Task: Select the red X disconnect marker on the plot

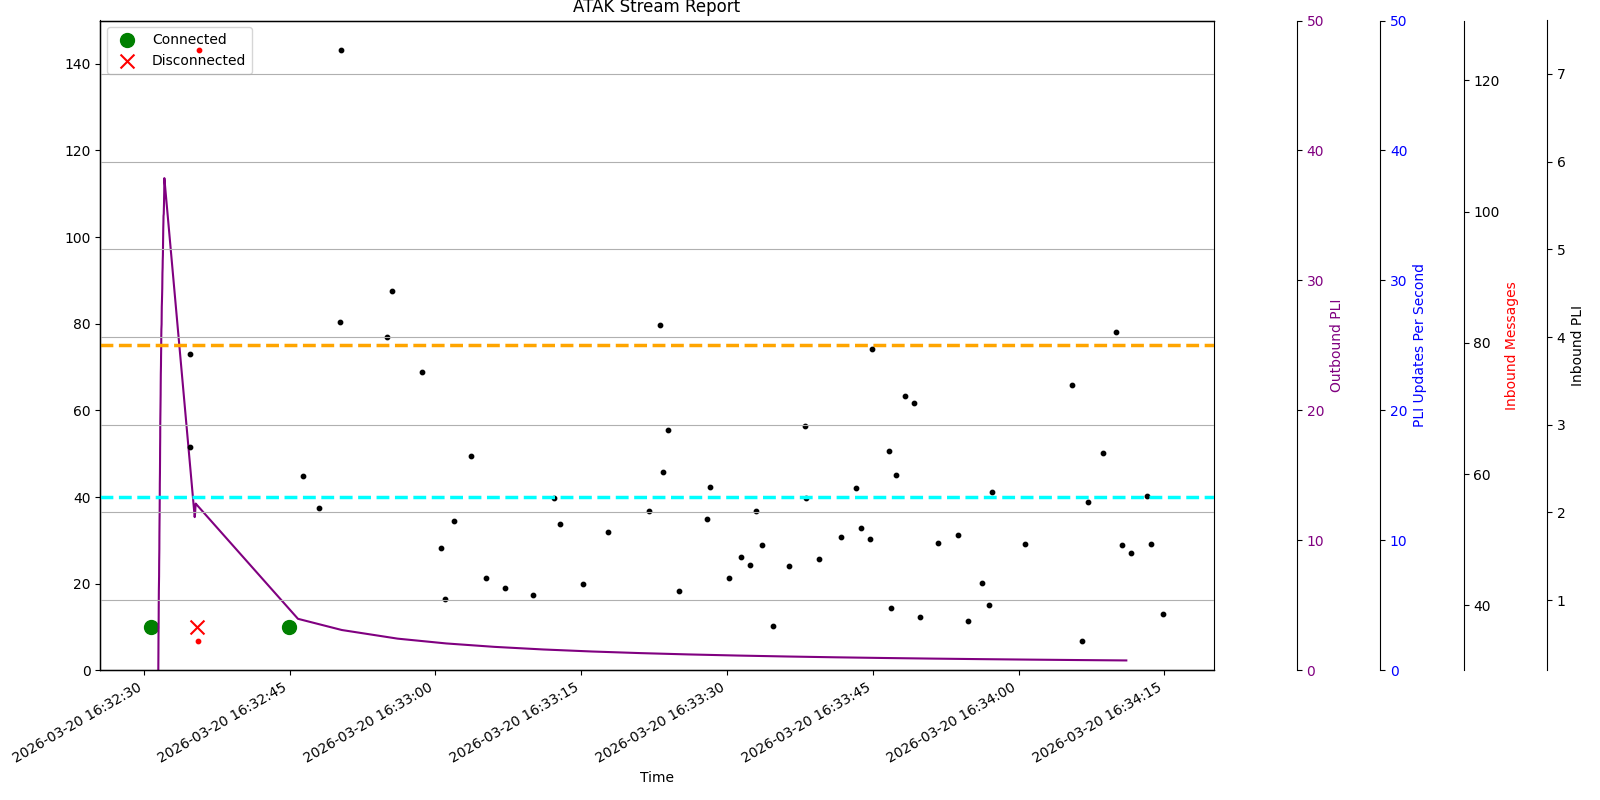Action: coord(197,627)
